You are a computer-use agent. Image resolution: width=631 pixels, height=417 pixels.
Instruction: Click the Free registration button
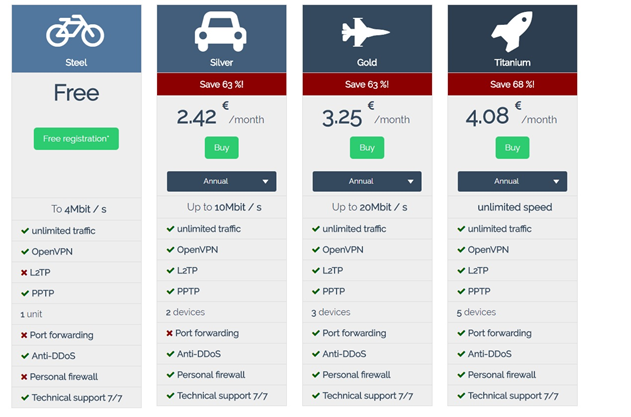click(76, 139)
